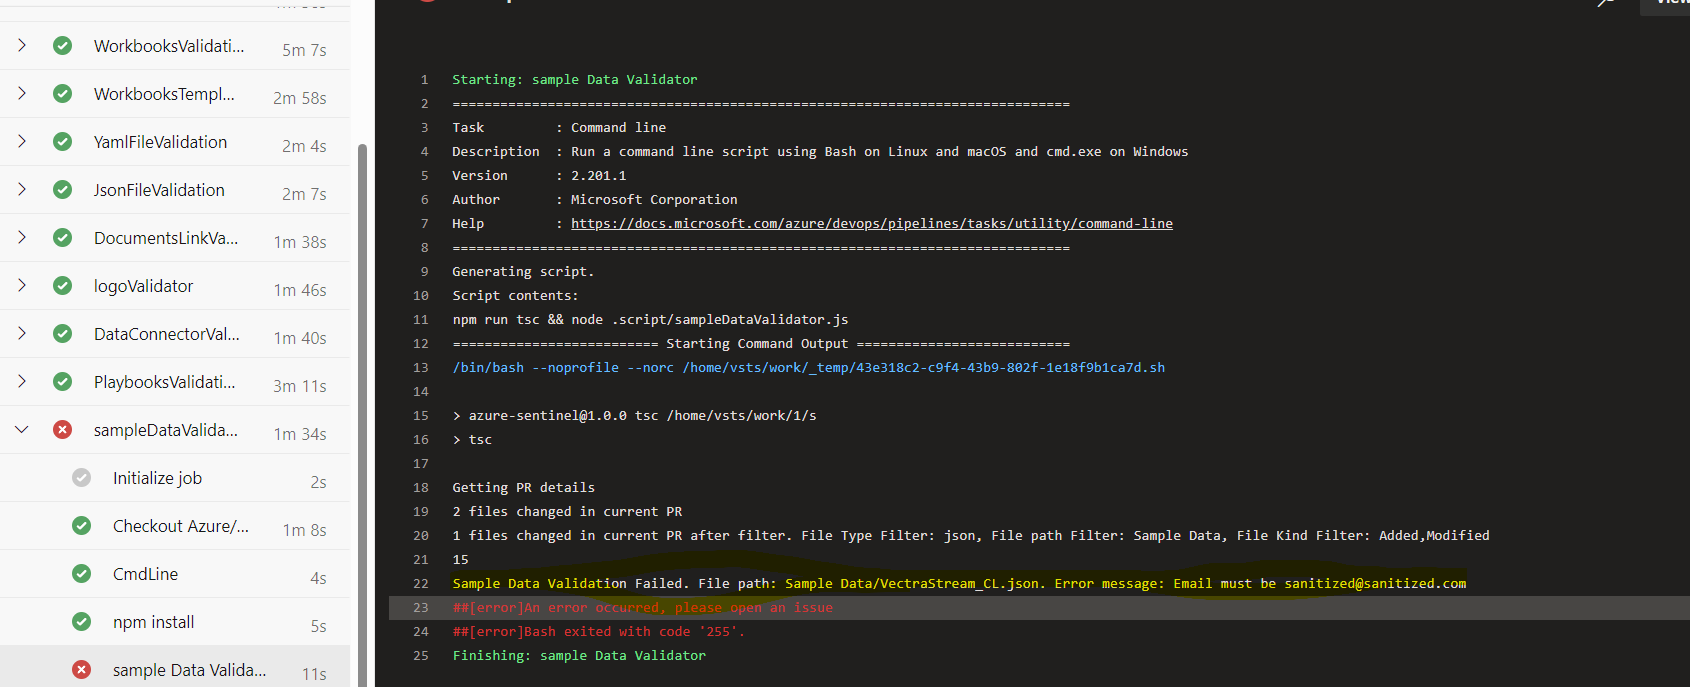Click the 'Getting PR details' log line

click(523, 487)
